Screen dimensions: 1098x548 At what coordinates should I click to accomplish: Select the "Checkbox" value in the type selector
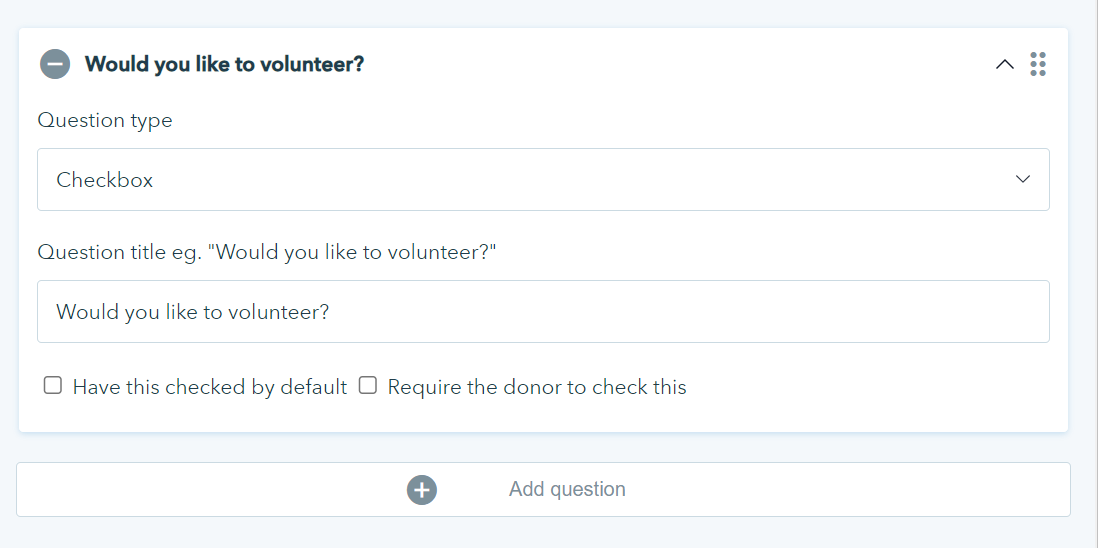point(105,181)
